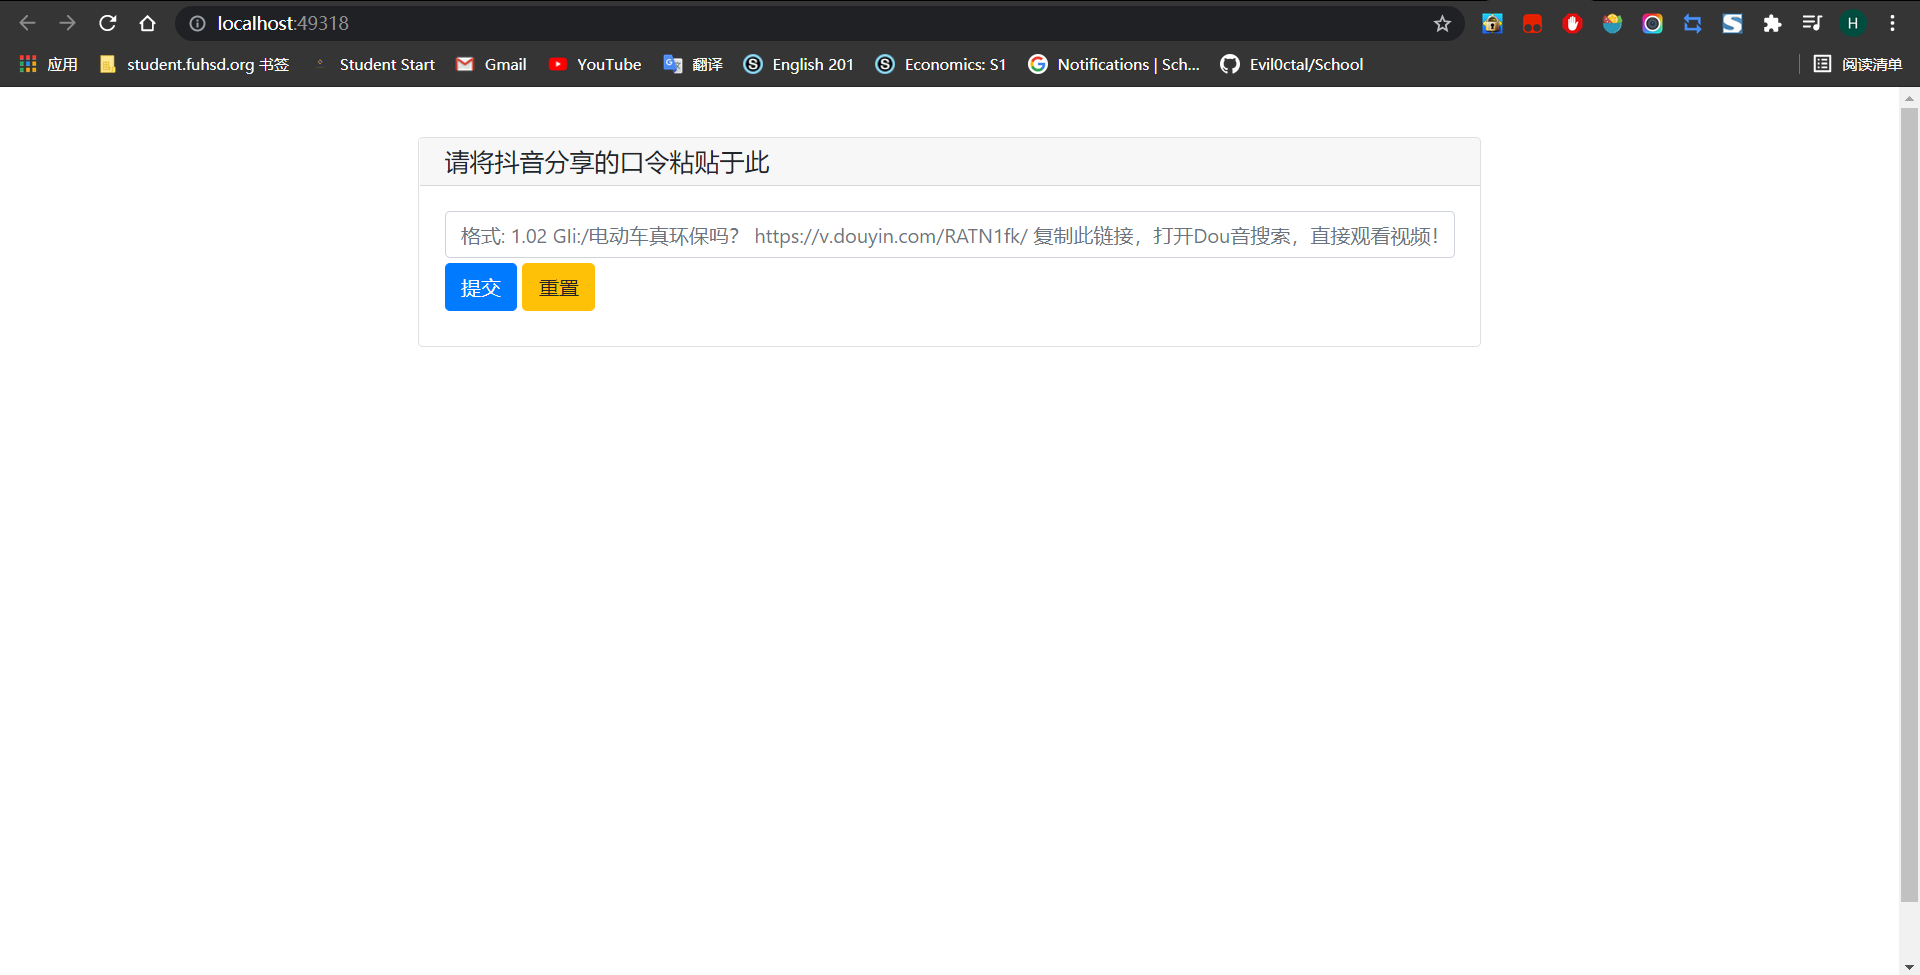1920x975 pixels.
Task: Bookmark this page with the star icon
Action: click(1442, 23)
